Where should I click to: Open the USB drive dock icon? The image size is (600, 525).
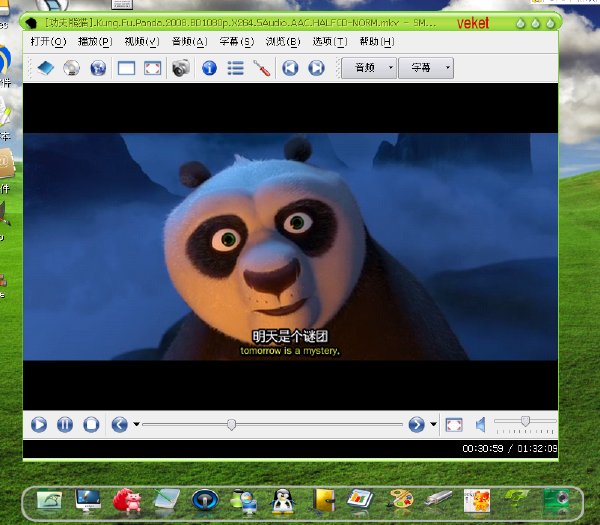point(439,499)
